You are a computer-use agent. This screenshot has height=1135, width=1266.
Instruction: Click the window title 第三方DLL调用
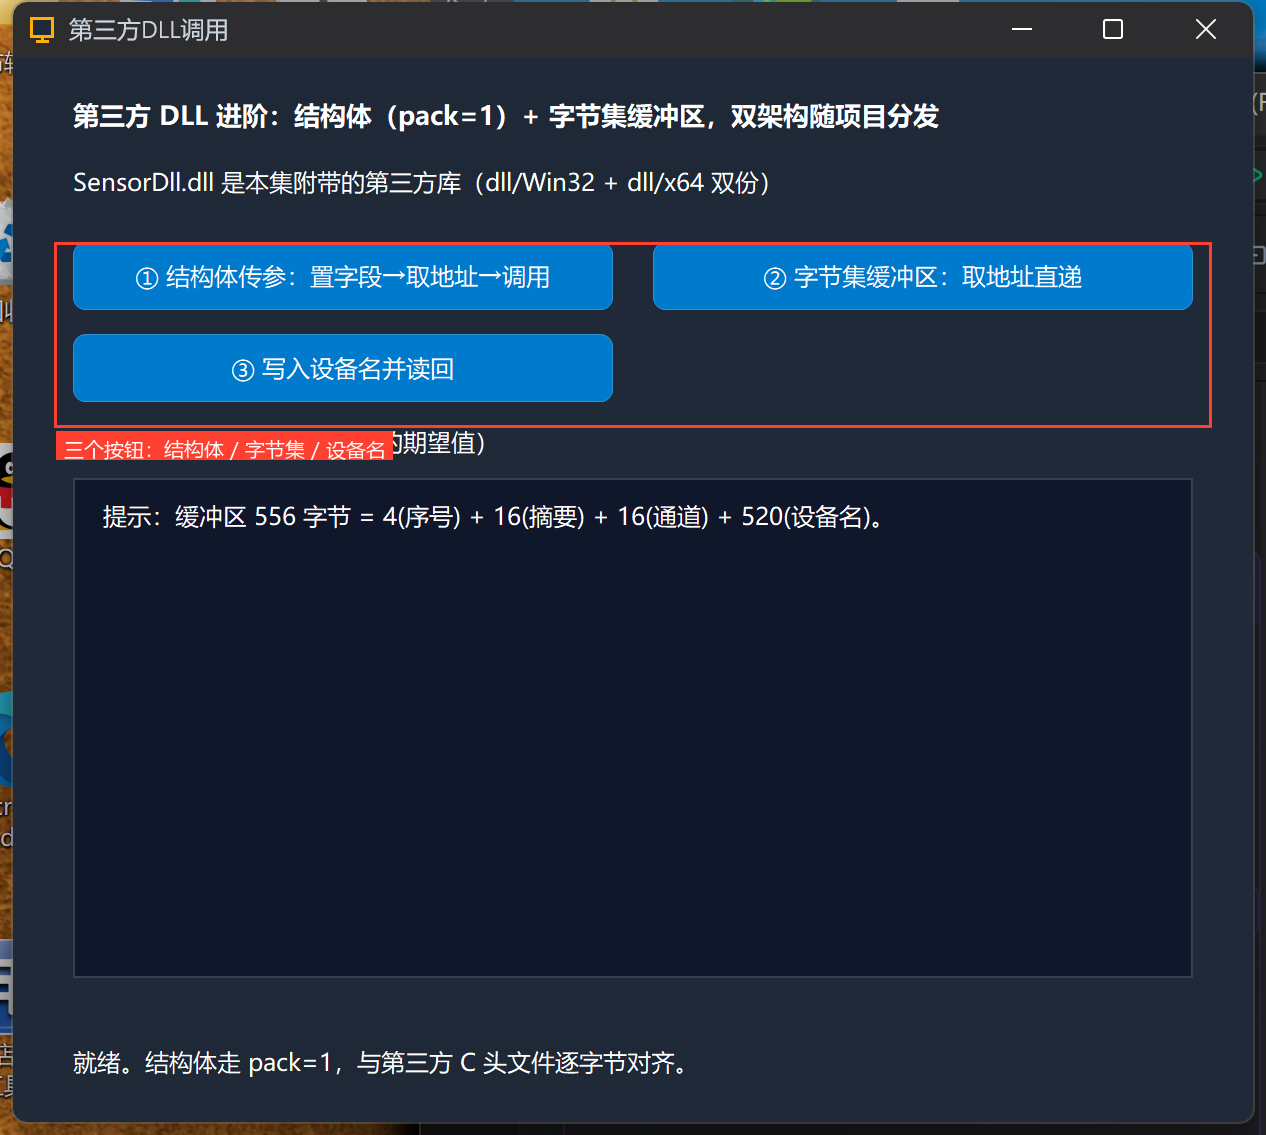coord(148,30)
